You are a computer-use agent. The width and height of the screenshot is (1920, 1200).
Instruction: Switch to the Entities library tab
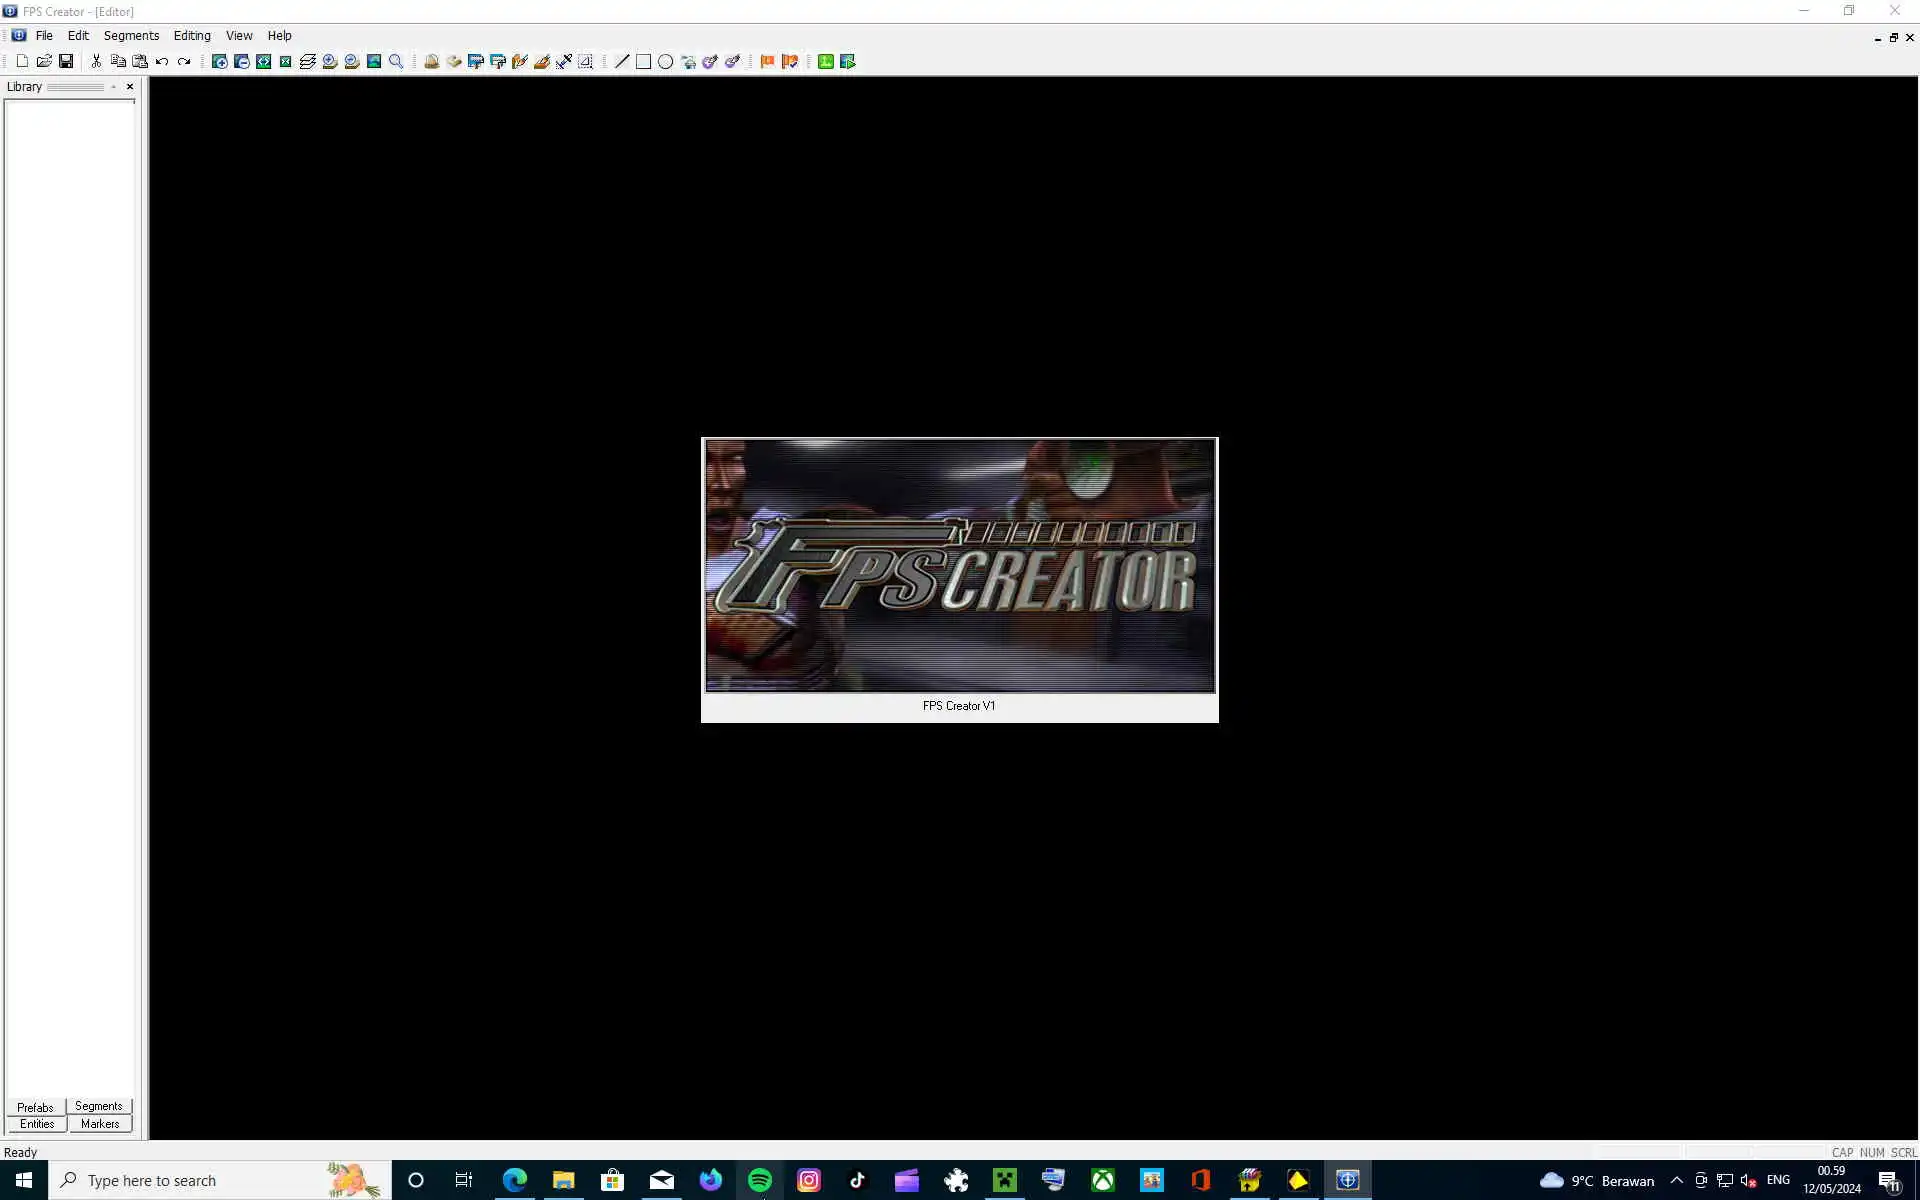(37, 1124)
